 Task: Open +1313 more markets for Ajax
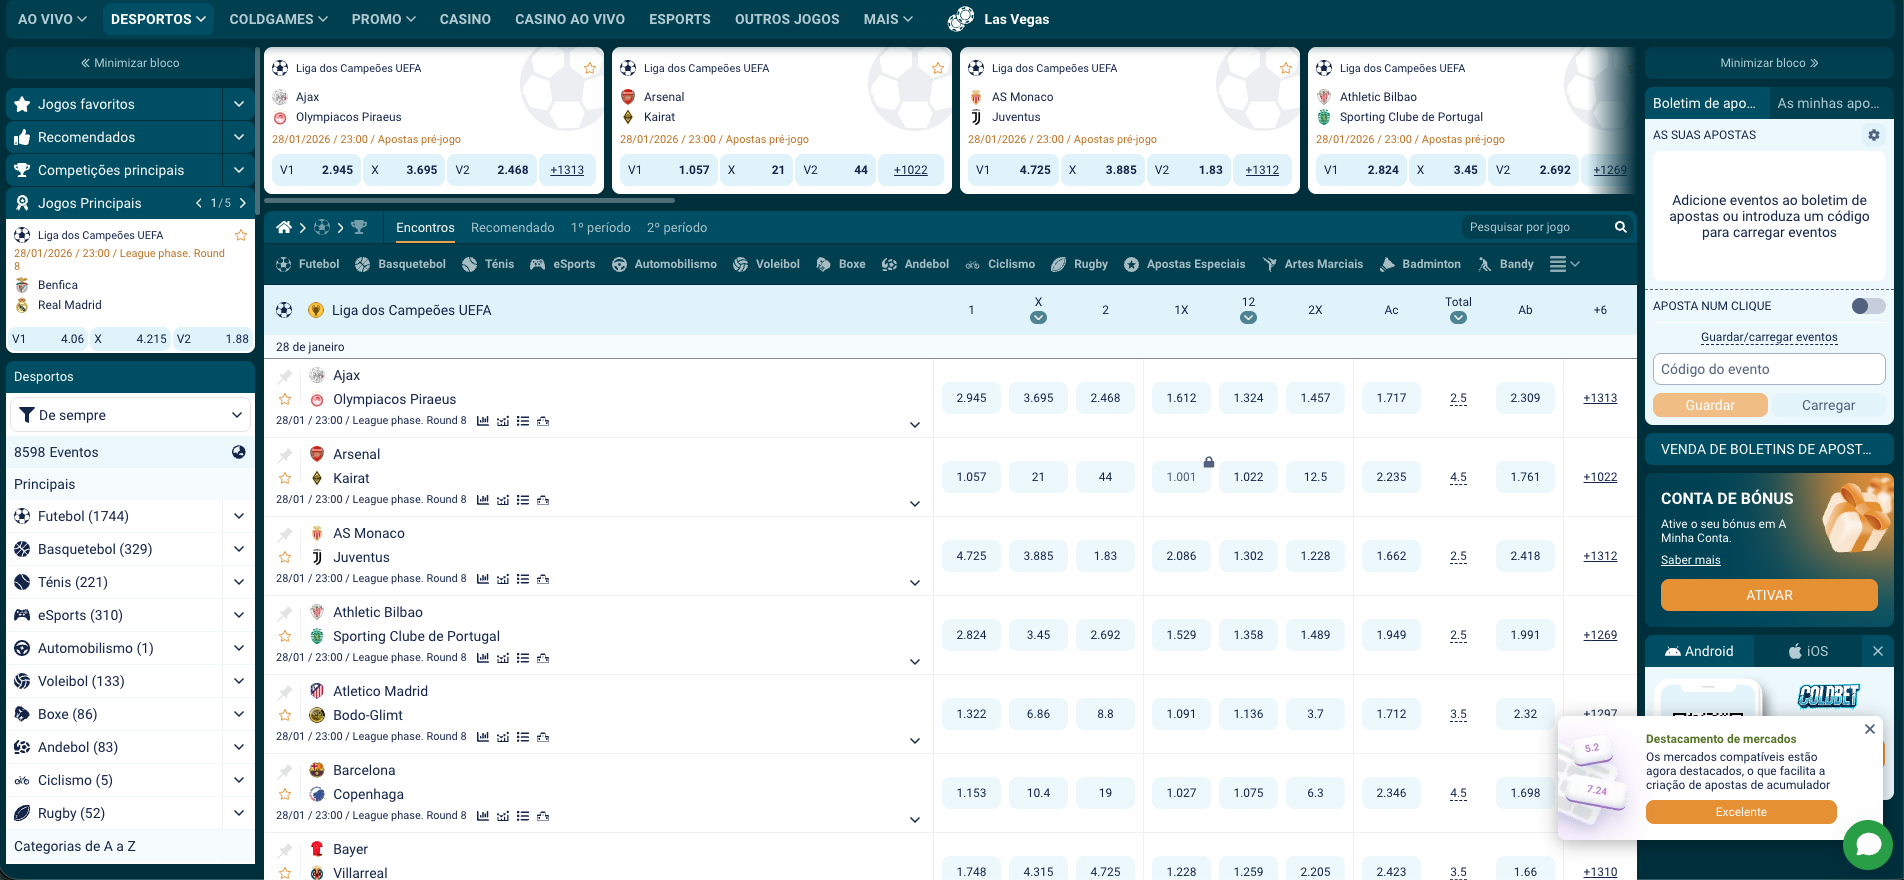pos(1600,398)
